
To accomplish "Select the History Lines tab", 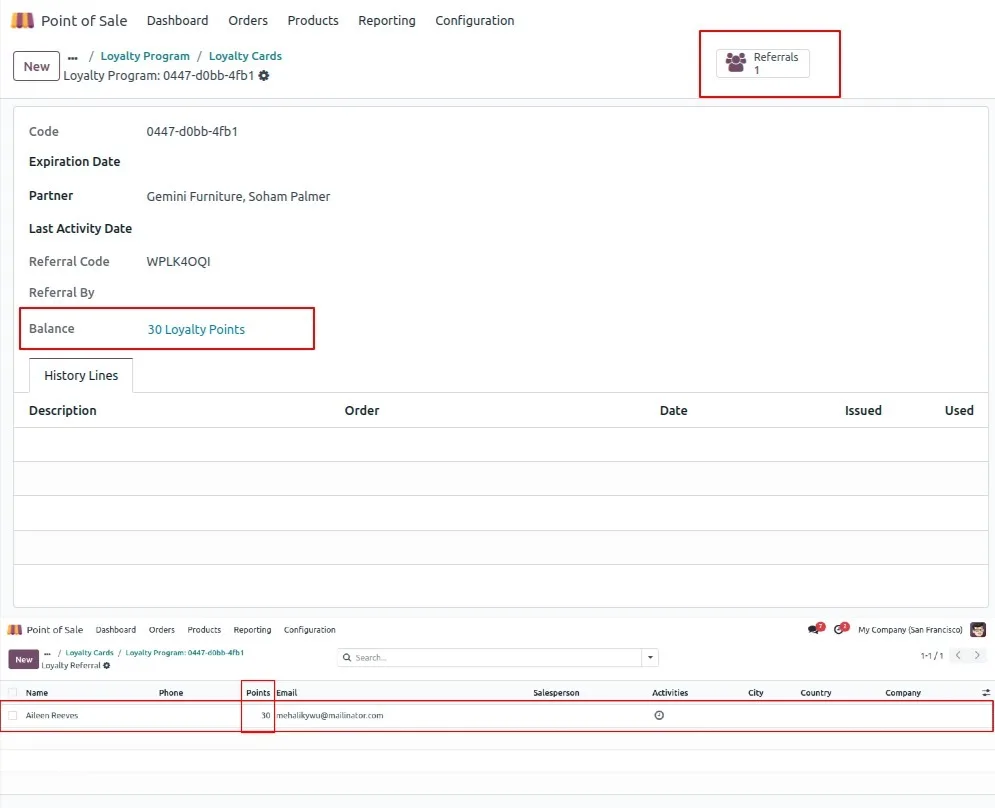I will (81, 375).
